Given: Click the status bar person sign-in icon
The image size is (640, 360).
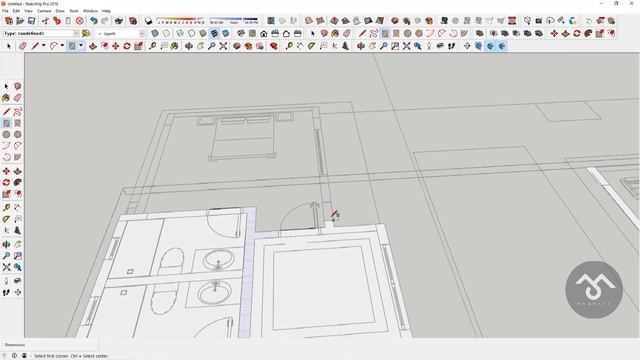Looking at the screenshot, I should 24,356.
